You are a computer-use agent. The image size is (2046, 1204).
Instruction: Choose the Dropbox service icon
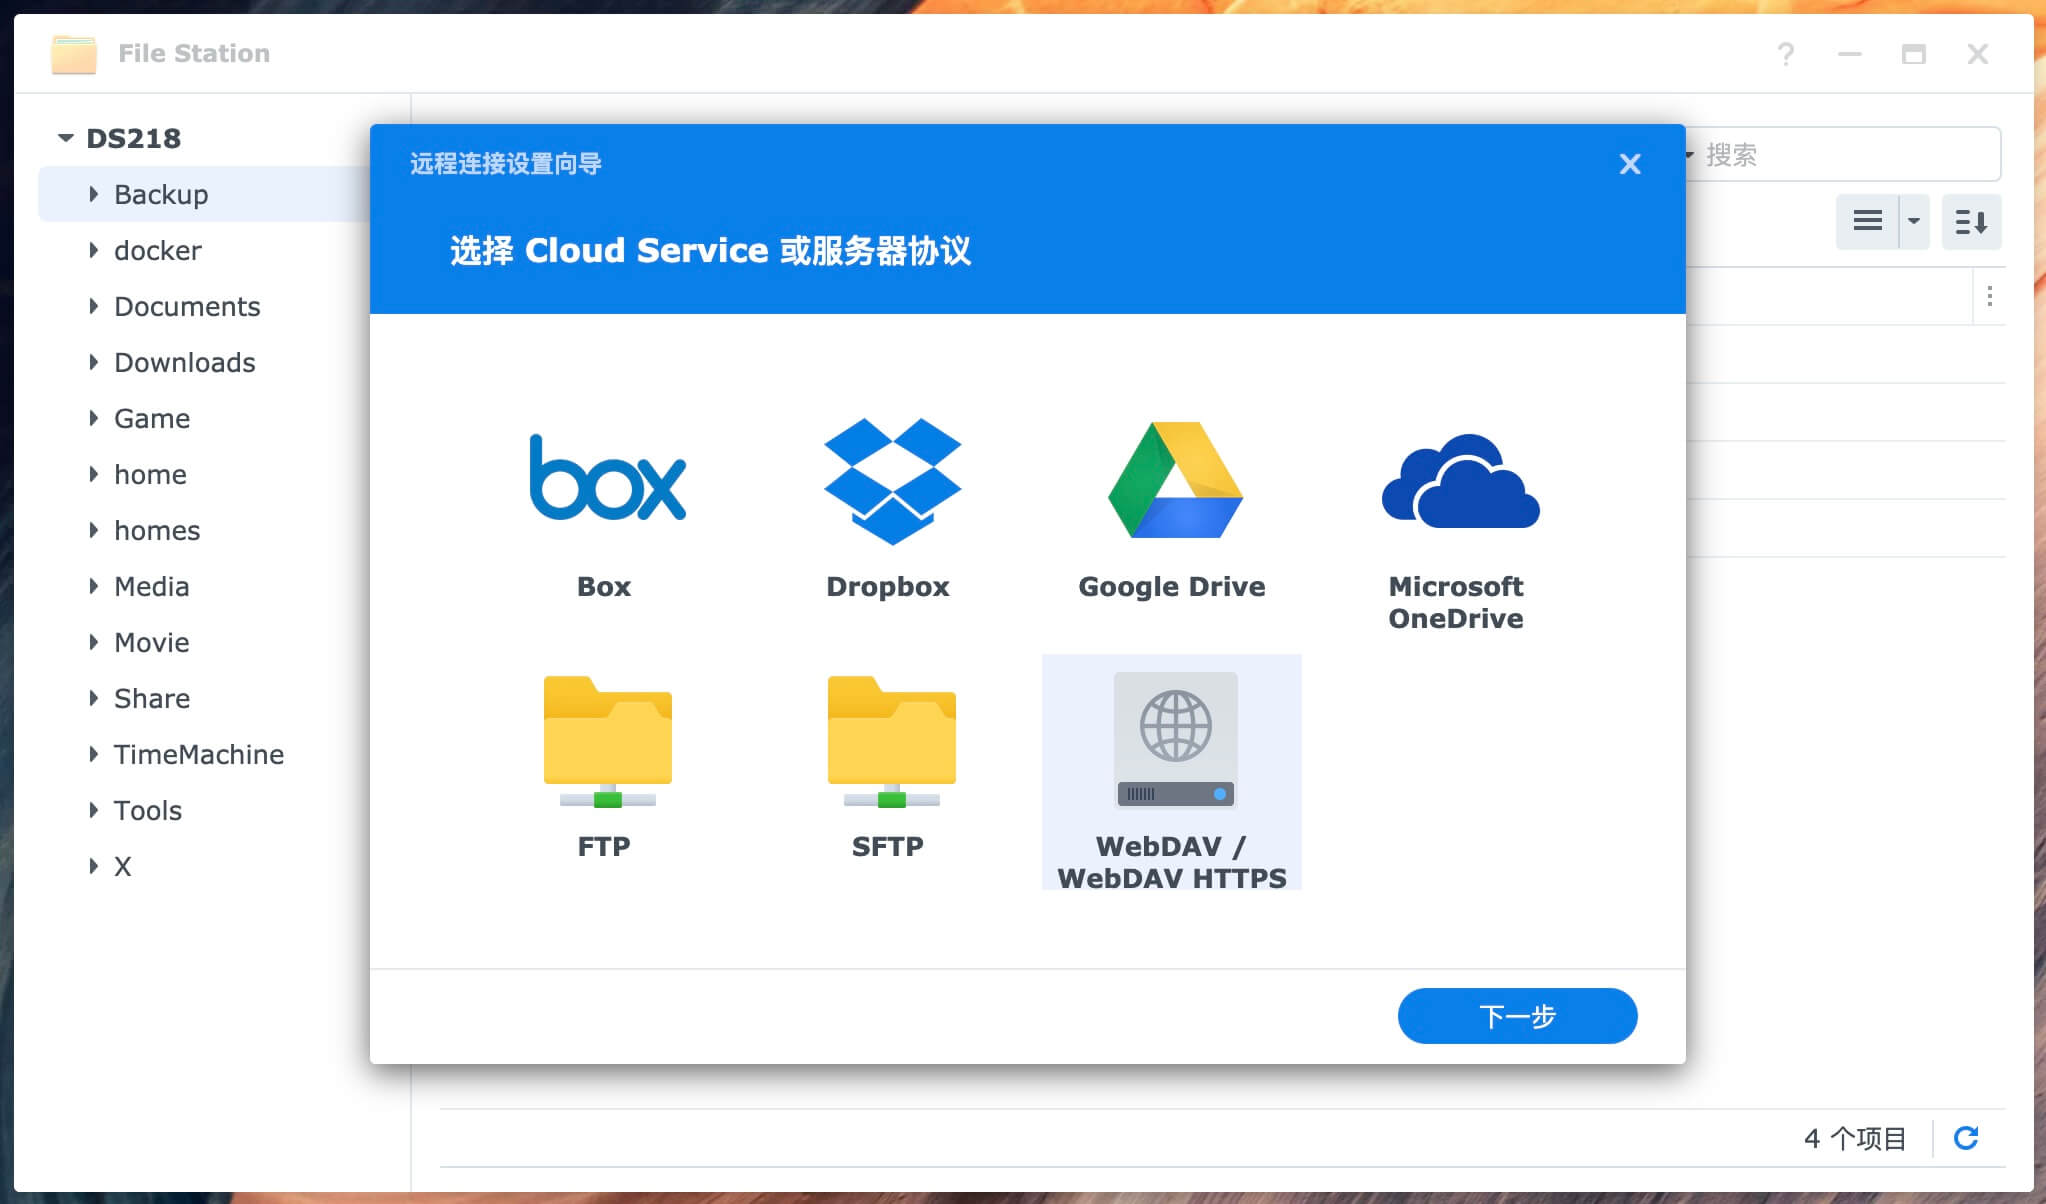pyautogui.click(x=891, y=482)
